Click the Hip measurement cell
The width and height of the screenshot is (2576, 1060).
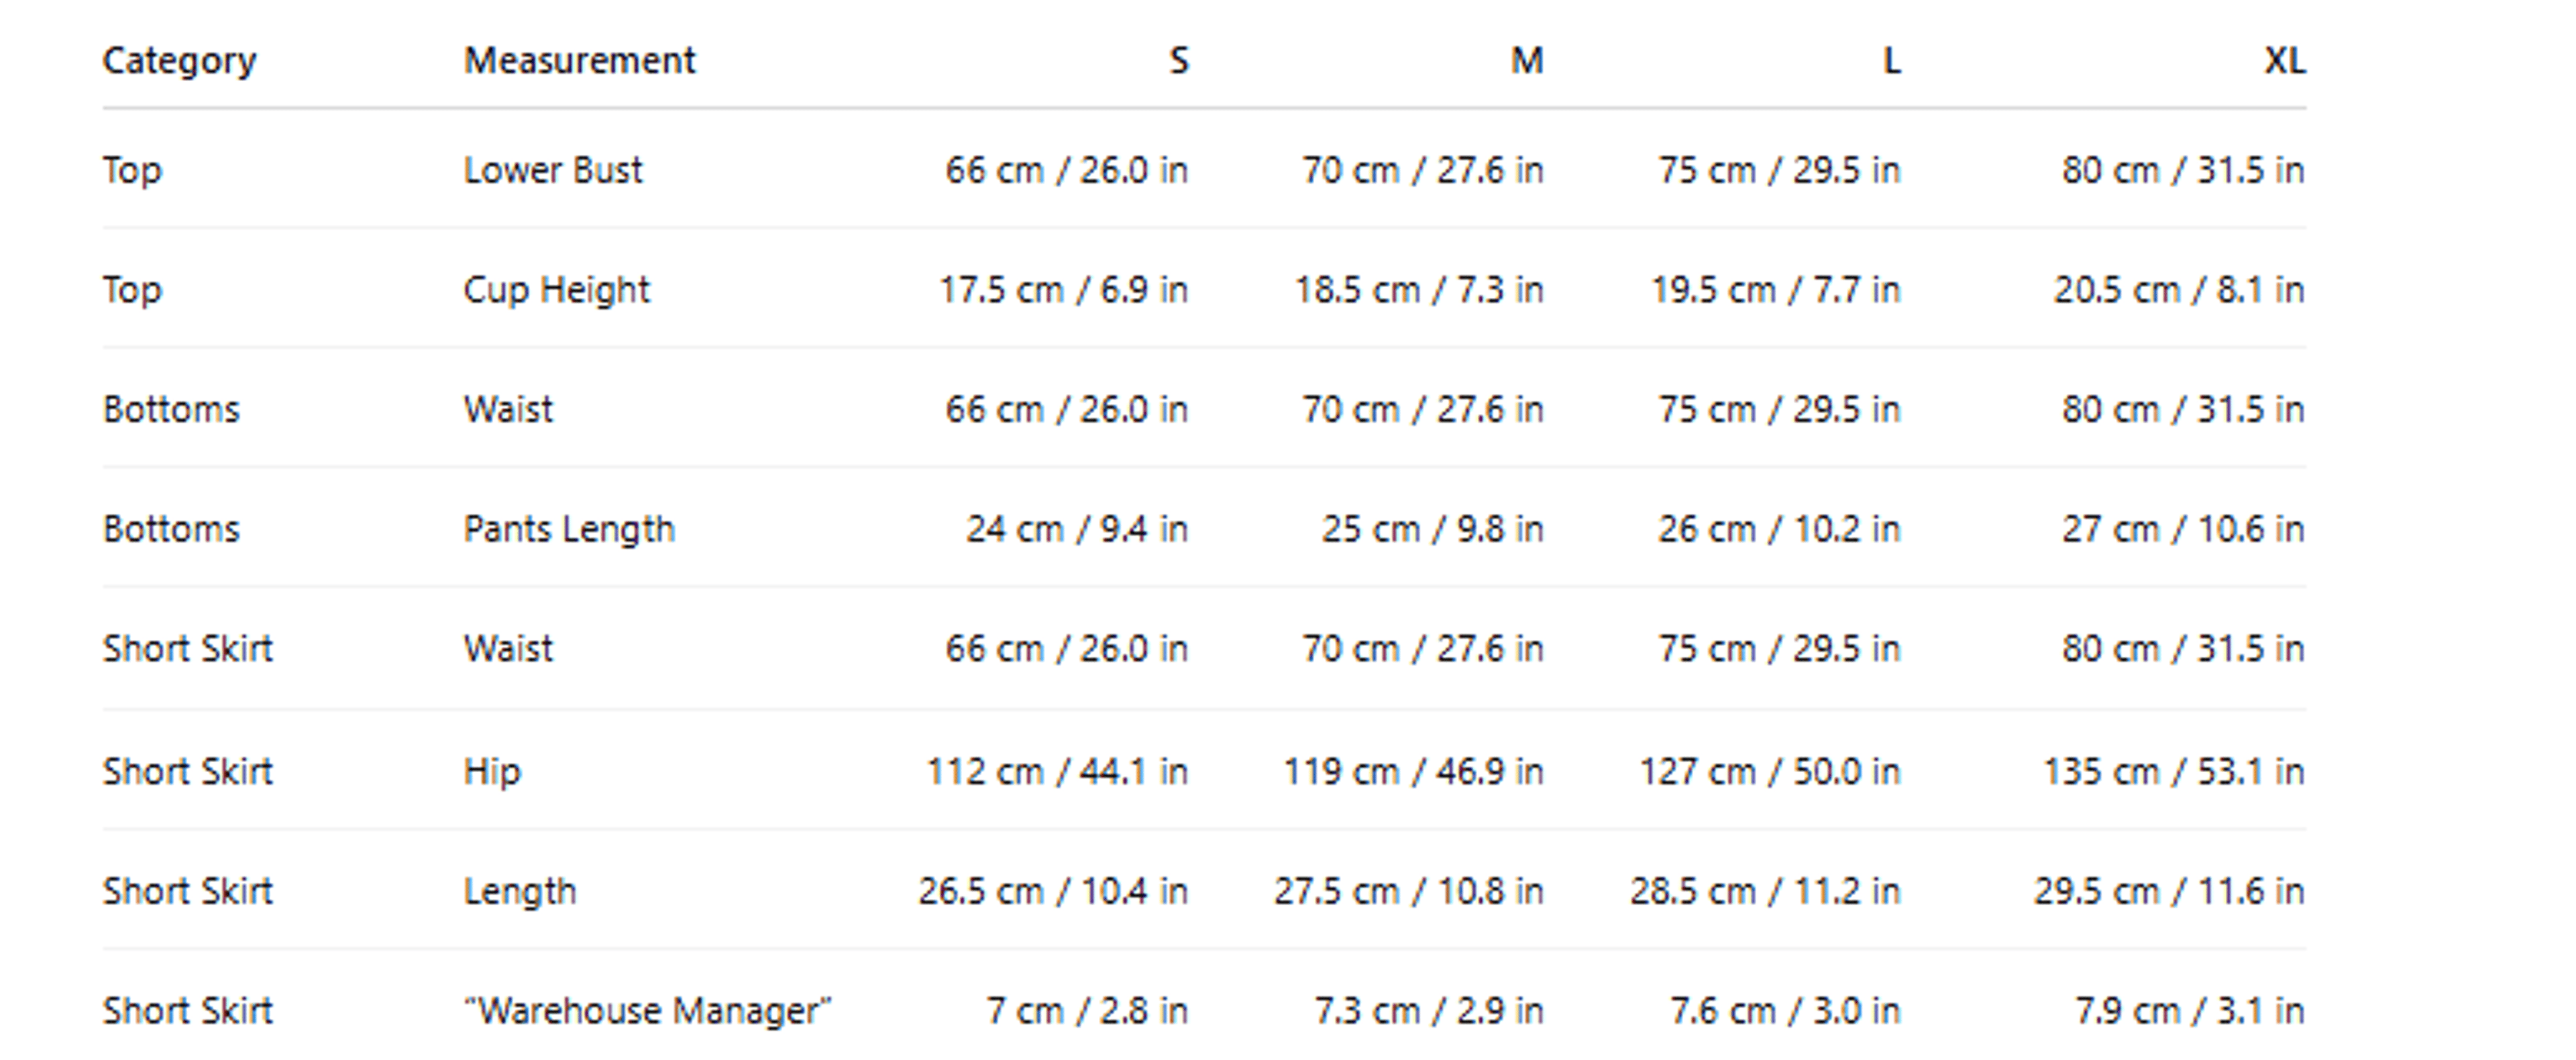click(x=492, y=772)
